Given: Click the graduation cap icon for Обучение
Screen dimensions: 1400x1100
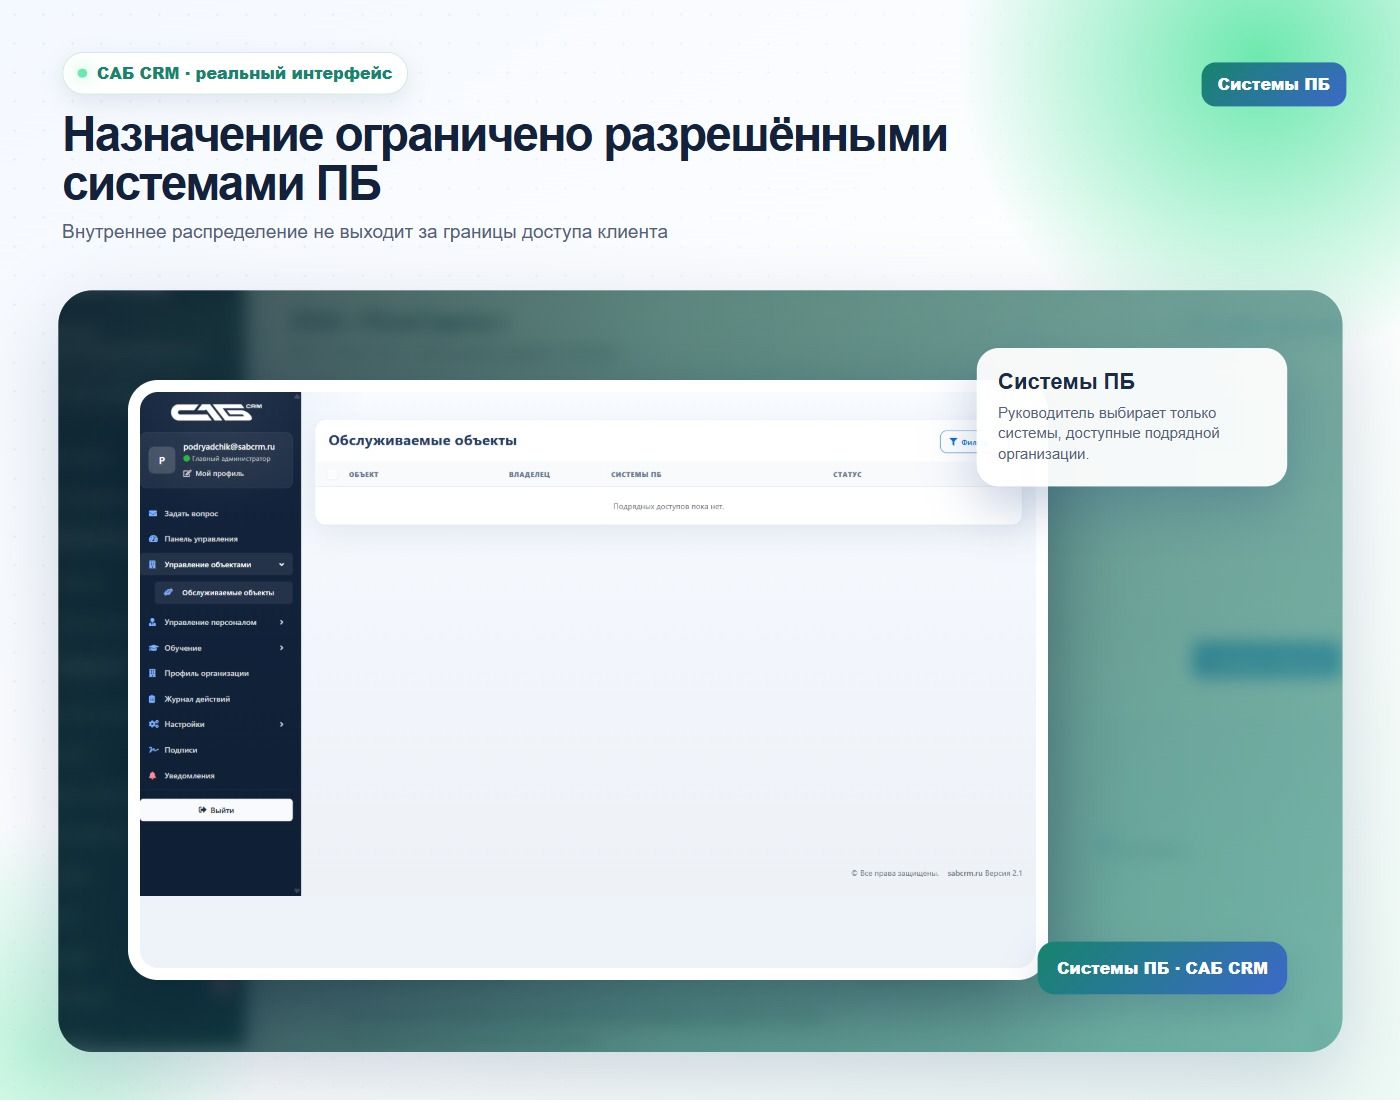Looking at the screenshot, I should tap(153, 648).
